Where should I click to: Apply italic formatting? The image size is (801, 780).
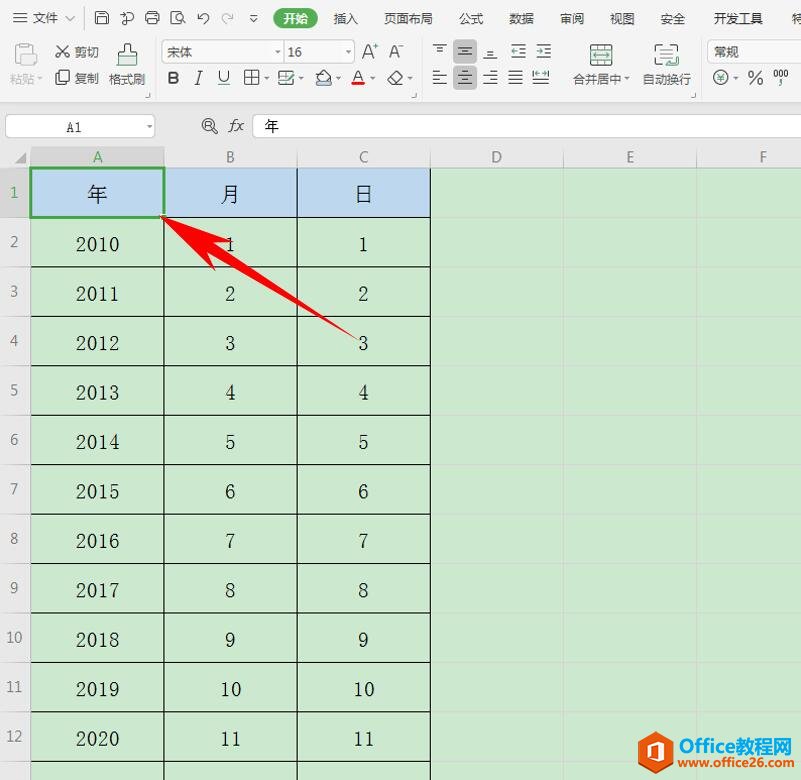[x=198, y=77]
